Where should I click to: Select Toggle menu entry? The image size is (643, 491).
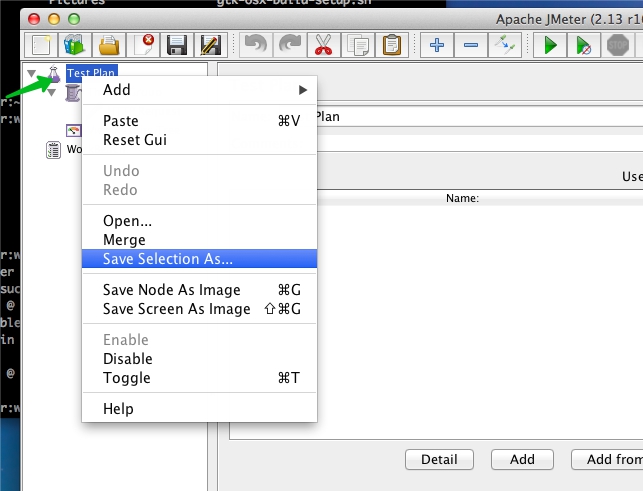199,378
